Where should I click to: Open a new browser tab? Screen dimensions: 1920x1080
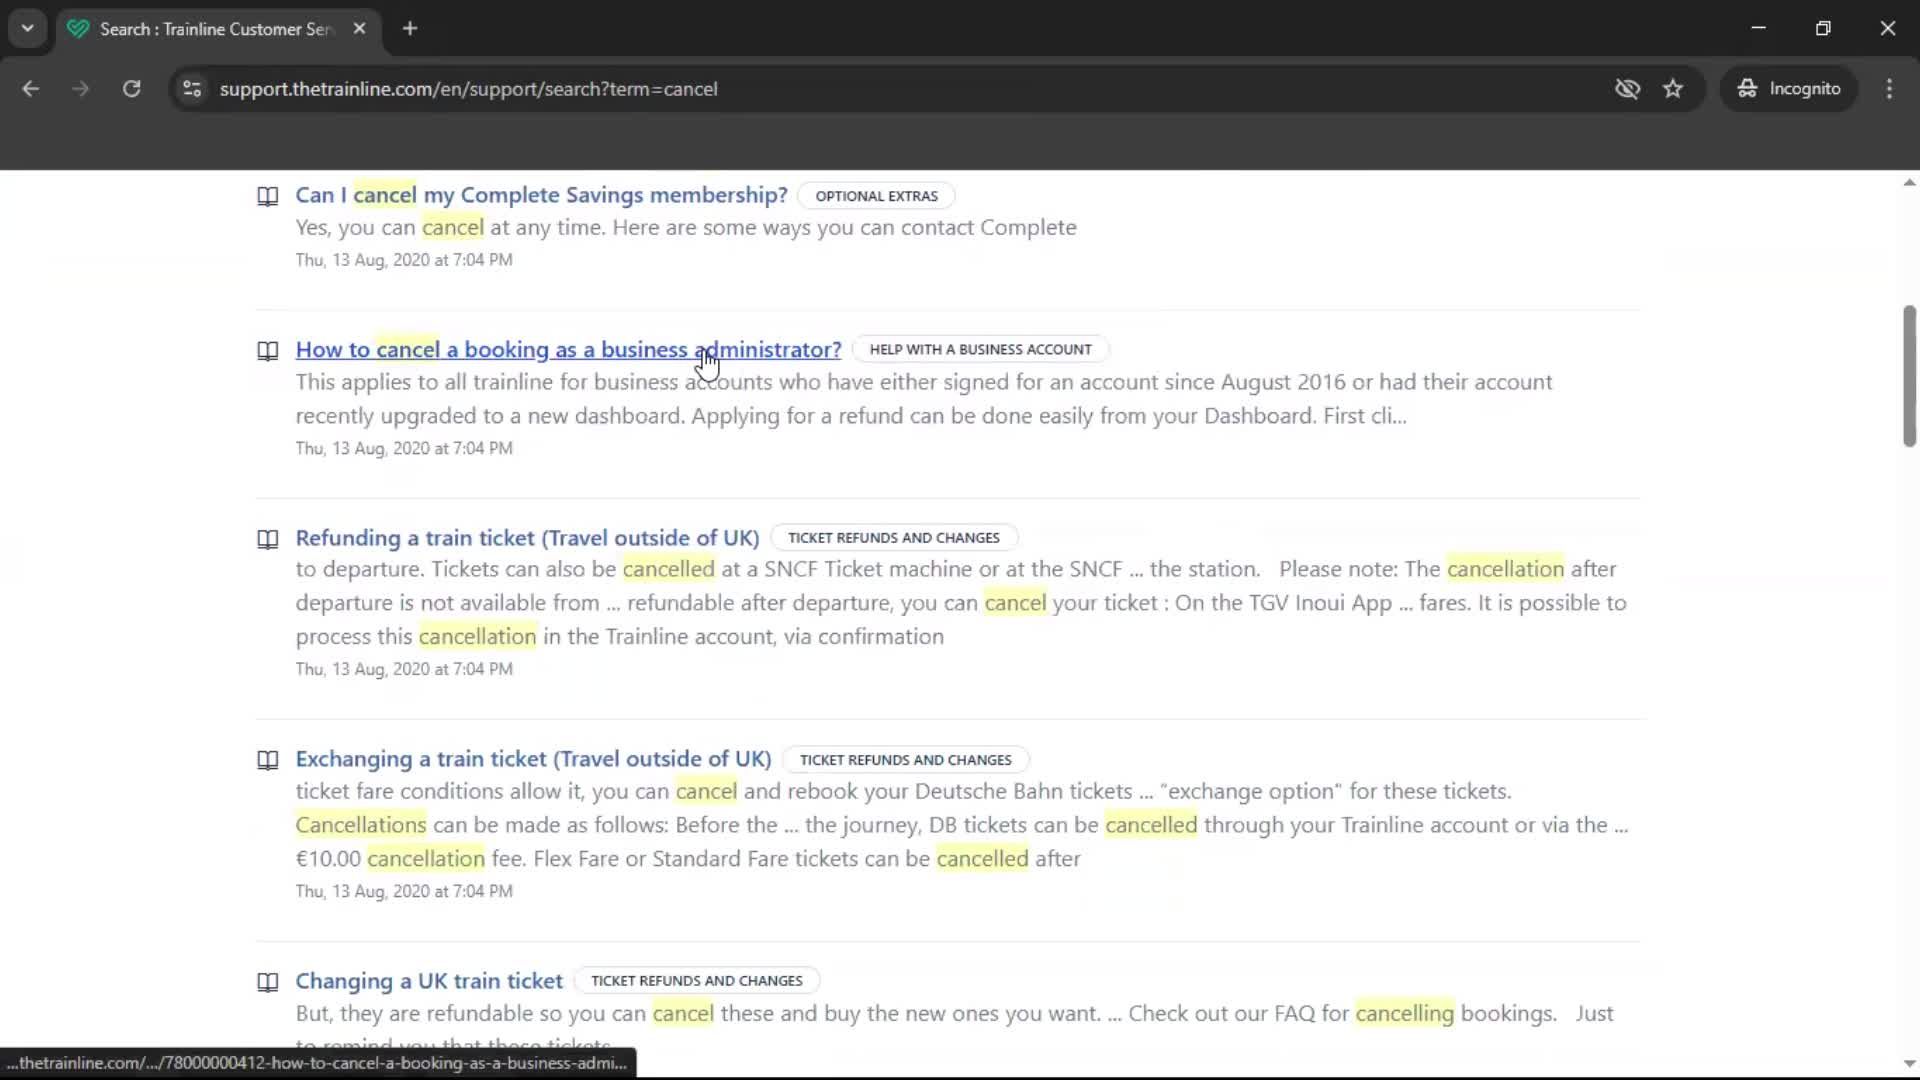pos(409,28)
